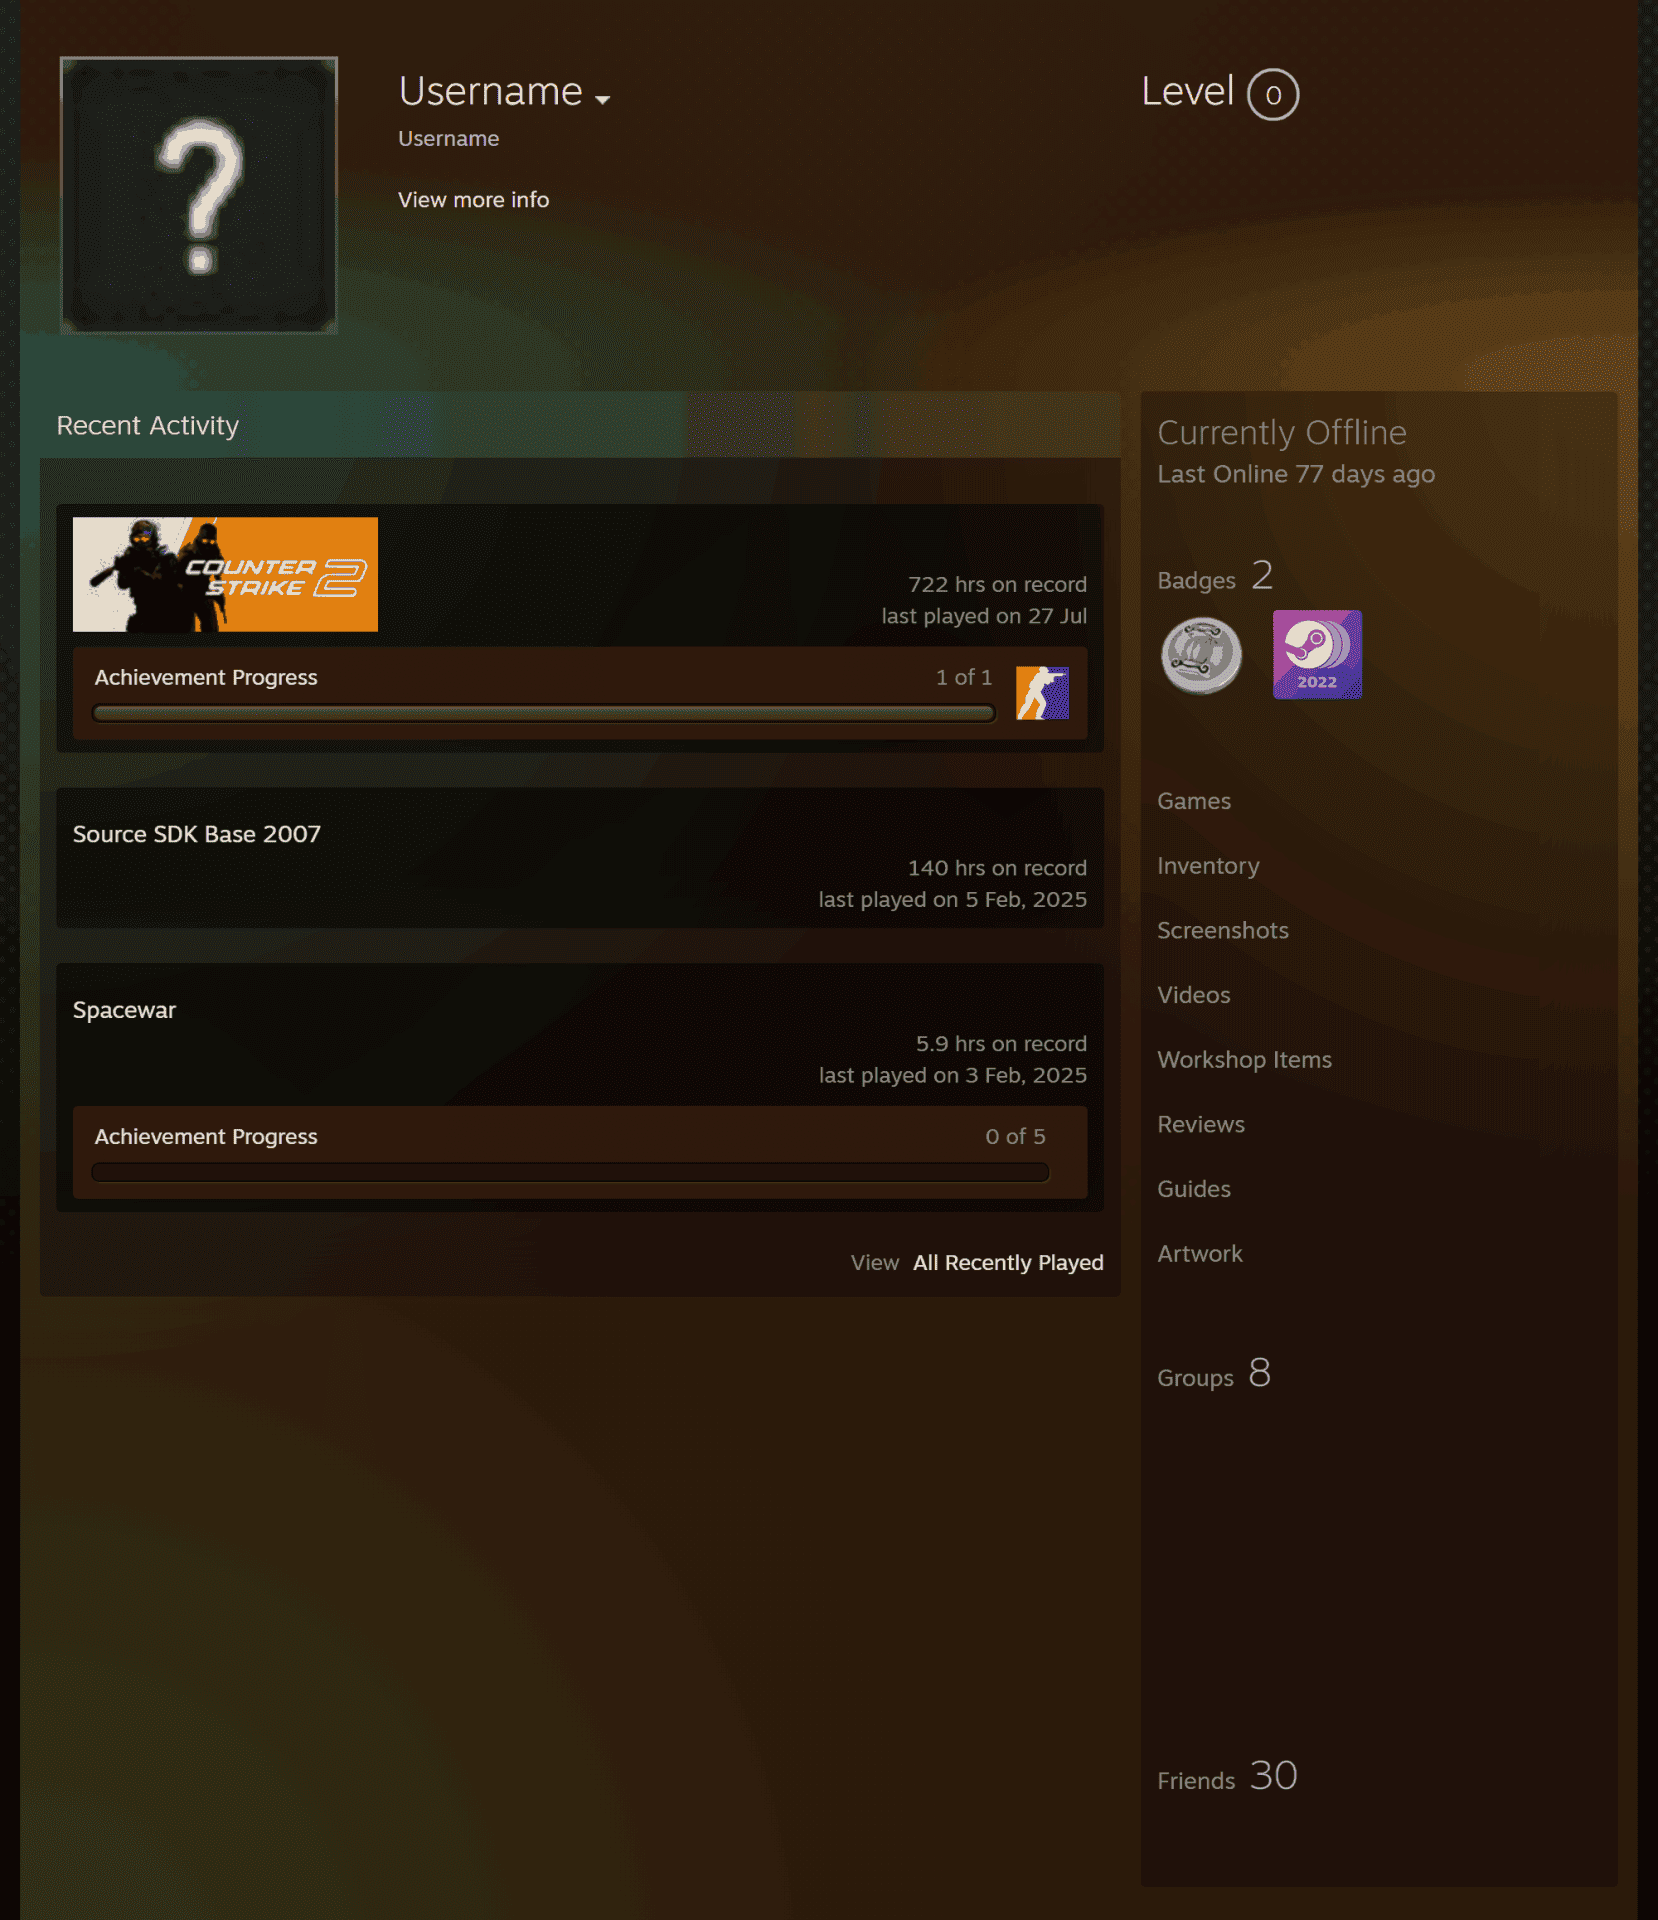Open the Games profile link
This screenshot has height=1920, width=1658.
[x=1194, y=801]
